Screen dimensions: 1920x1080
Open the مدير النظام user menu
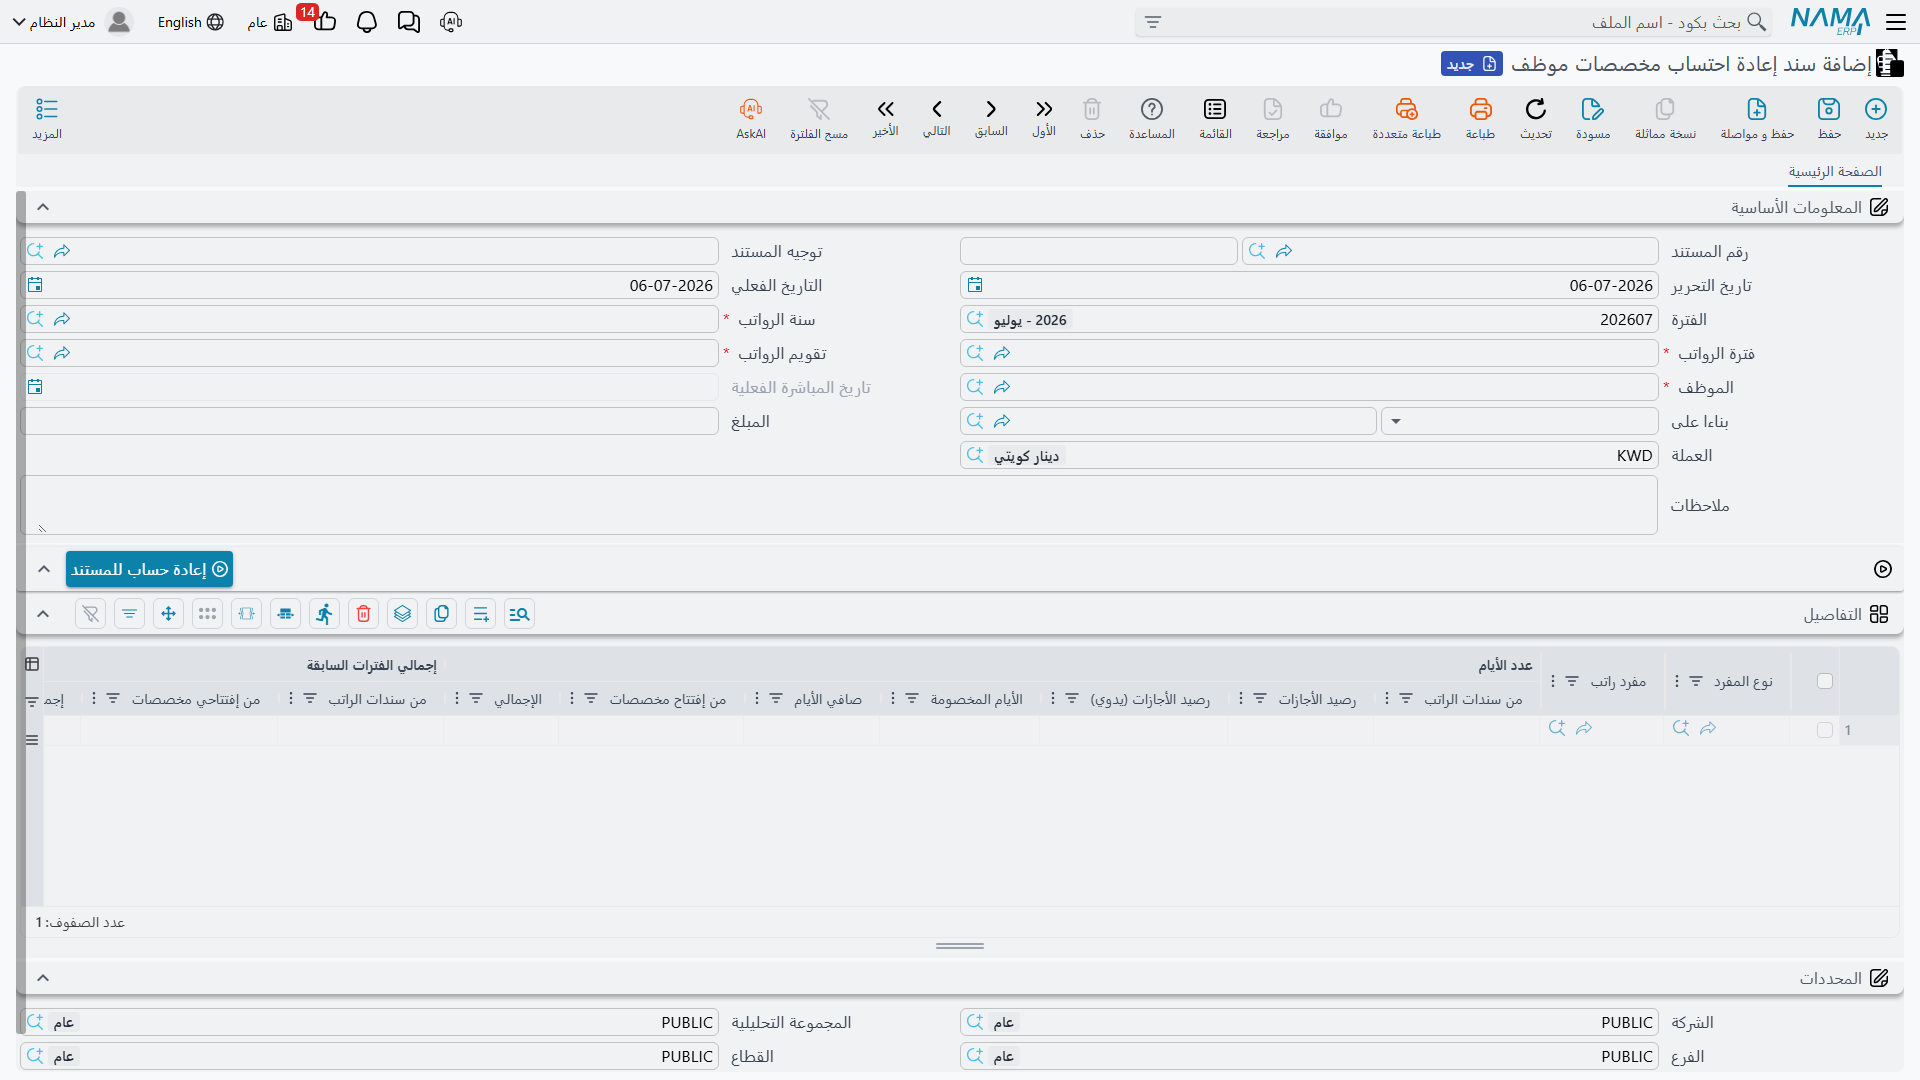pos(72,22)
